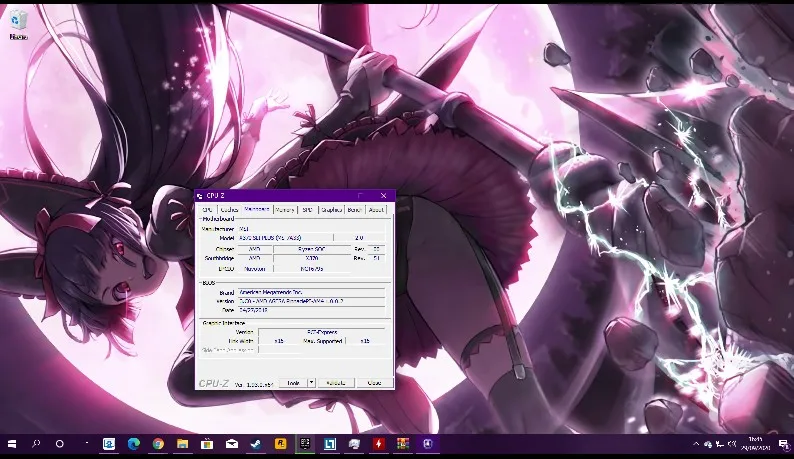Open the Graphics tab in CPU-Z
Image resolution: width=794 pixels, height=459 pixels.
tap(331, 209)
